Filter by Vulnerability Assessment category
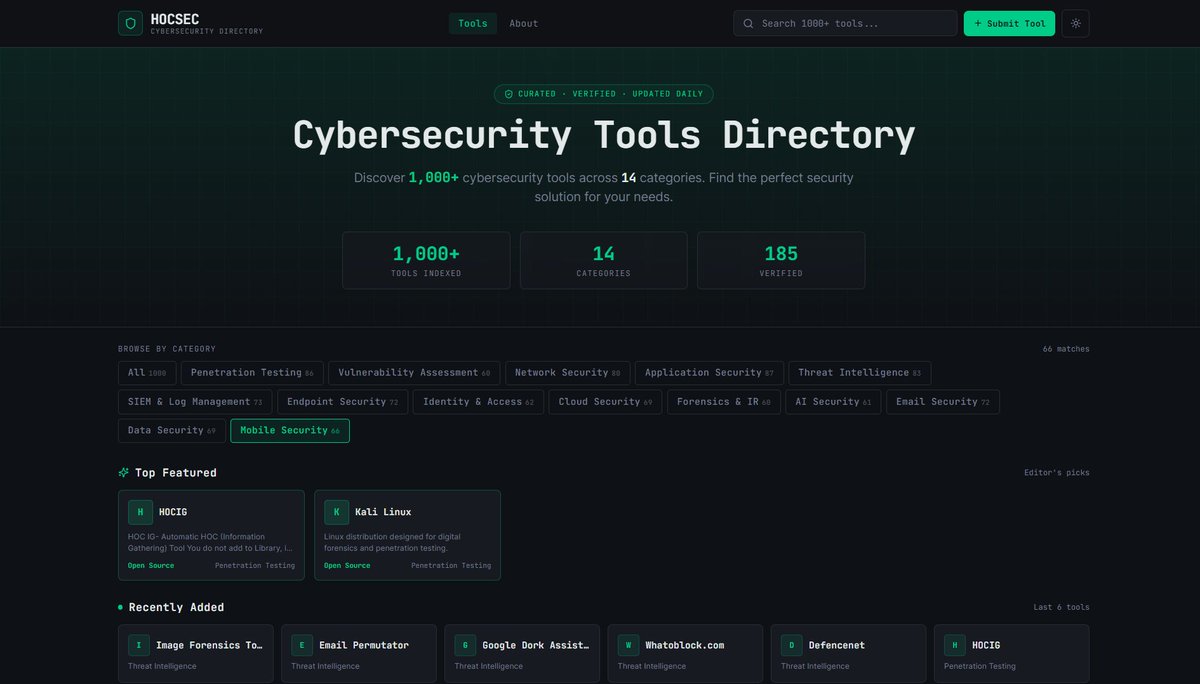The width and height of the screenshot is (1200, 684). coord(414,373)
